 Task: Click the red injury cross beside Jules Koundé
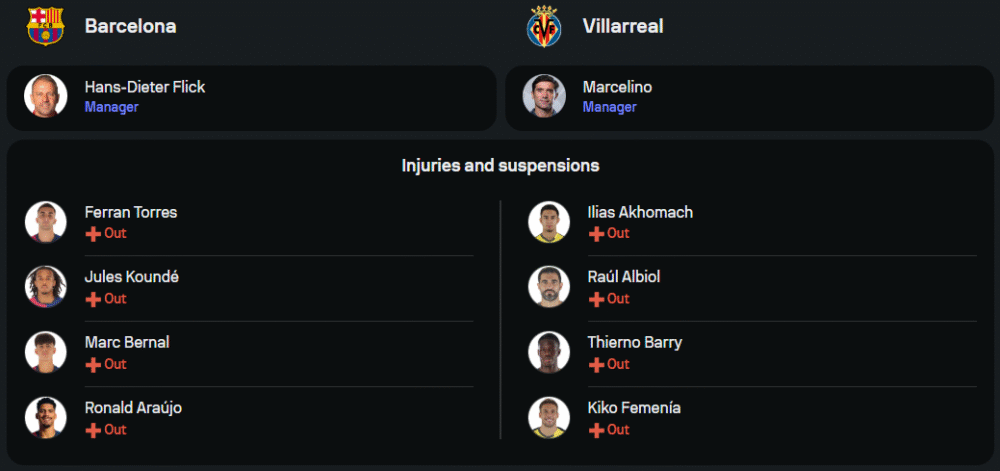click(93, 299)
